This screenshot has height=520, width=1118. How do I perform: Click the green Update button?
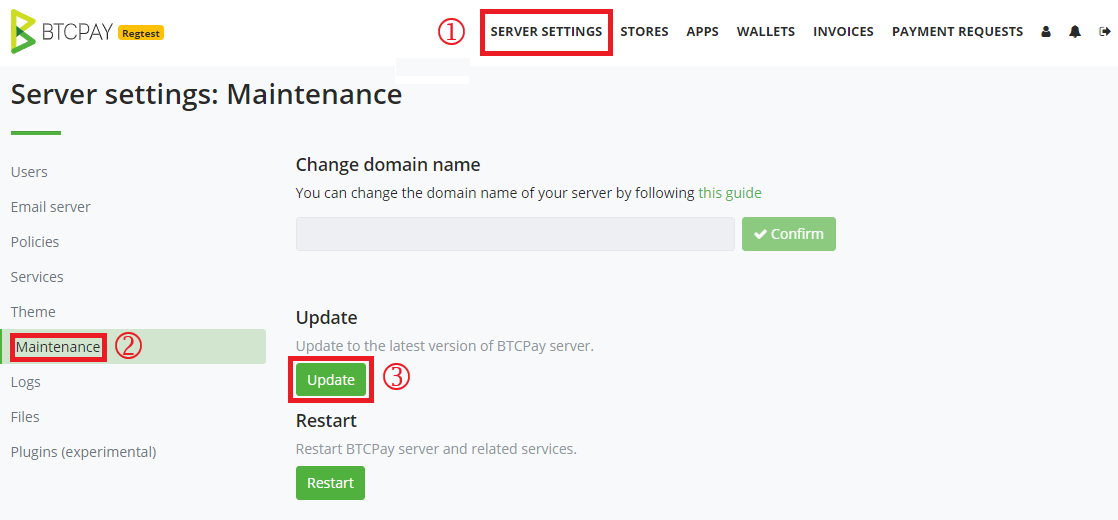pos(331,380)
